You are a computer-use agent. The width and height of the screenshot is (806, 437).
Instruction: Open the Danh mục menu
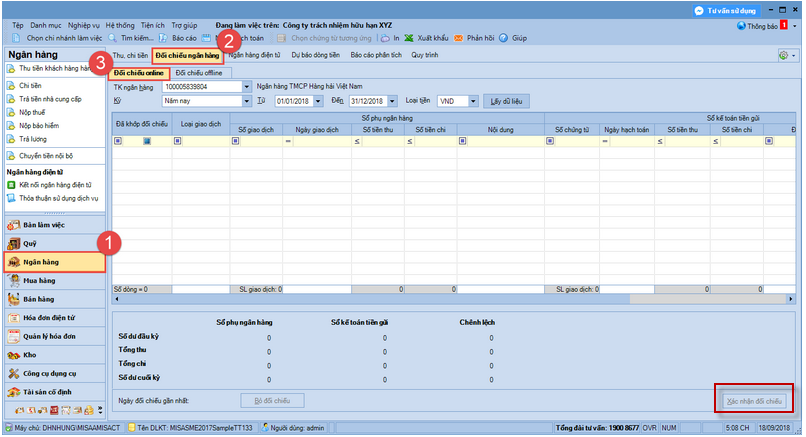tap(46, 25)
